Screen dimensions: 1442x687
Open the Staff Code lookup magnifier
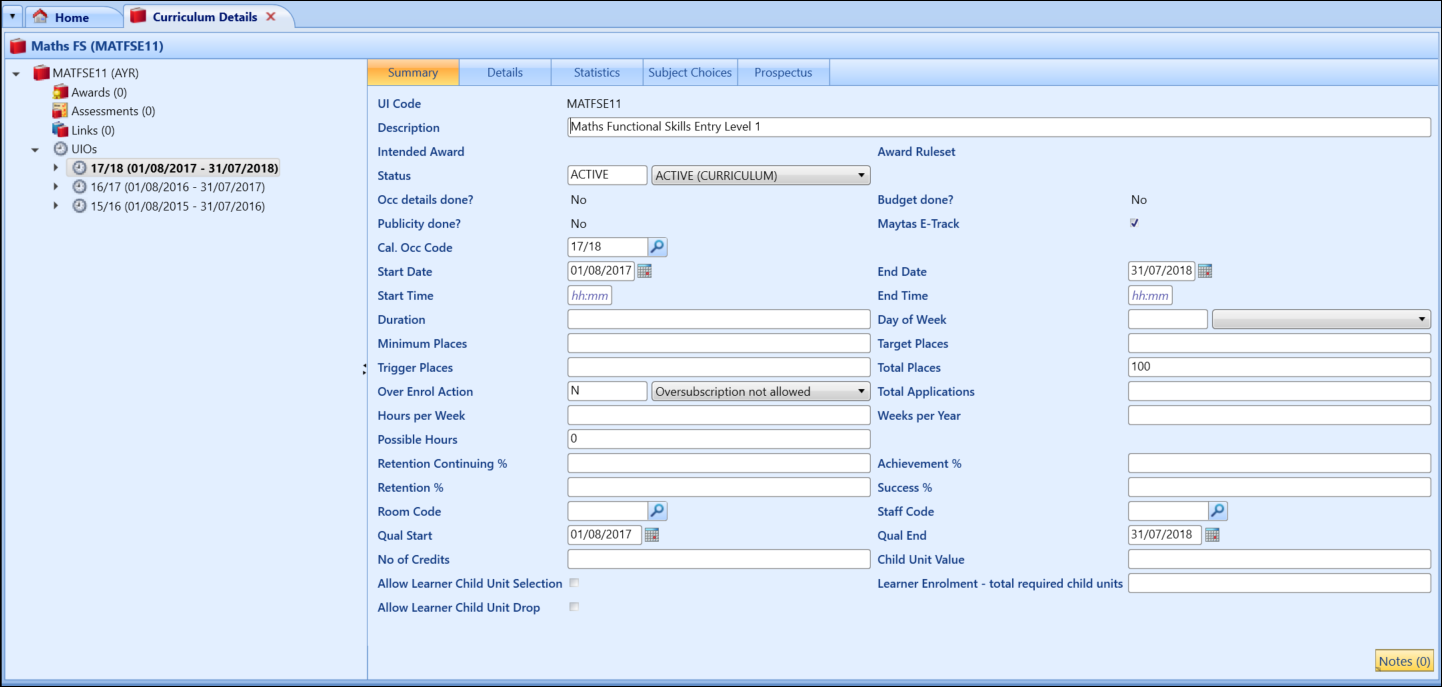coord(1217,510)
